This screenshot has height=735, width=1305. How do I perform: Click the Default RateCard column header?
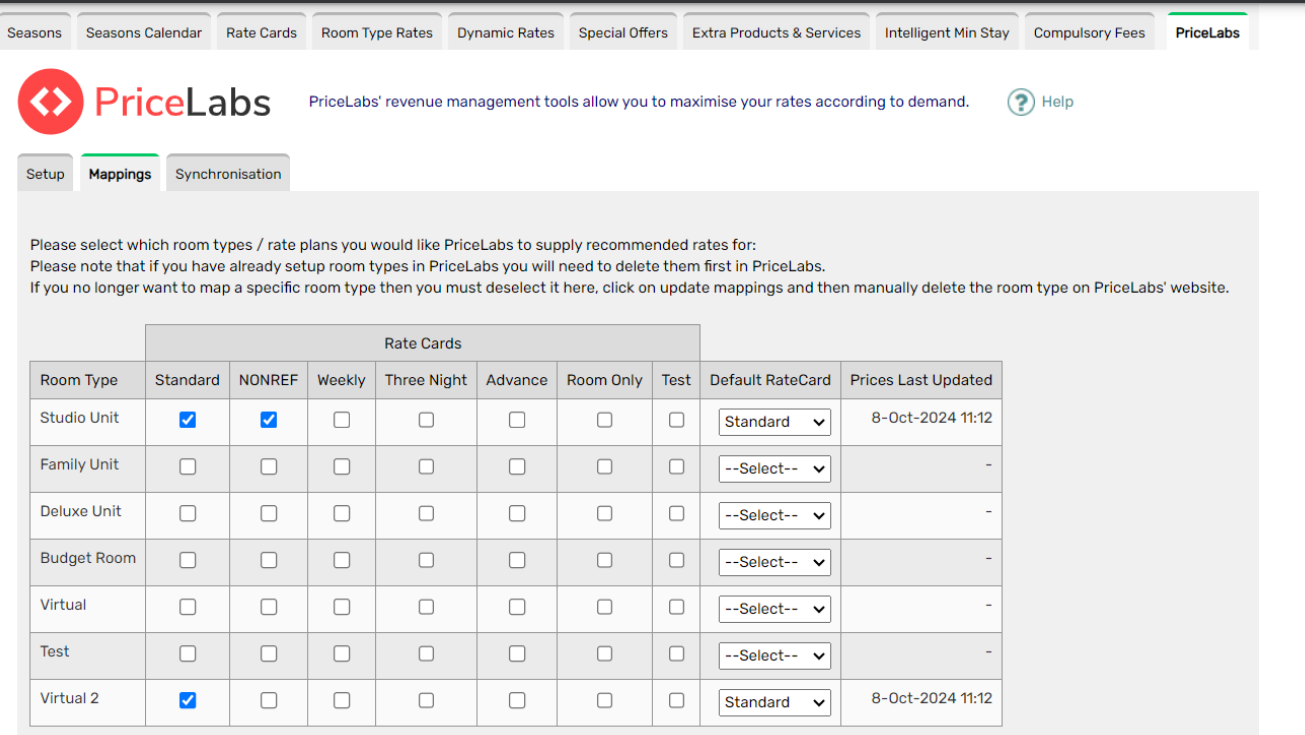[770, 380]
